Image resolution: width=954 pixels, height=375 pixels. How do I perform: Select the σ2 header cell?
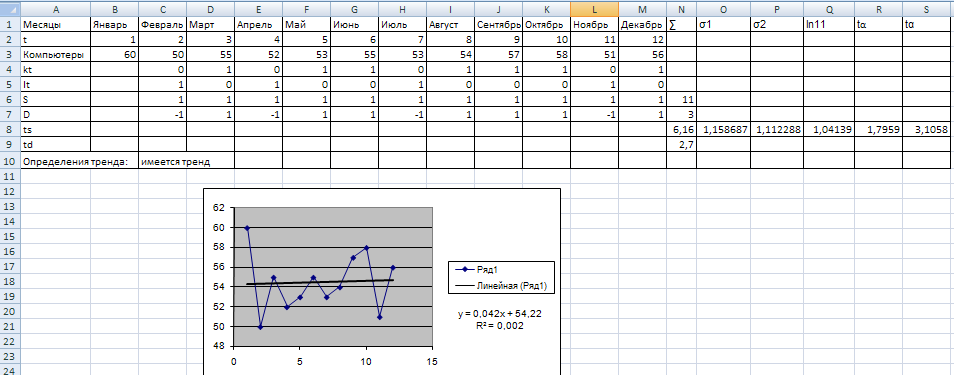point(777,24)
